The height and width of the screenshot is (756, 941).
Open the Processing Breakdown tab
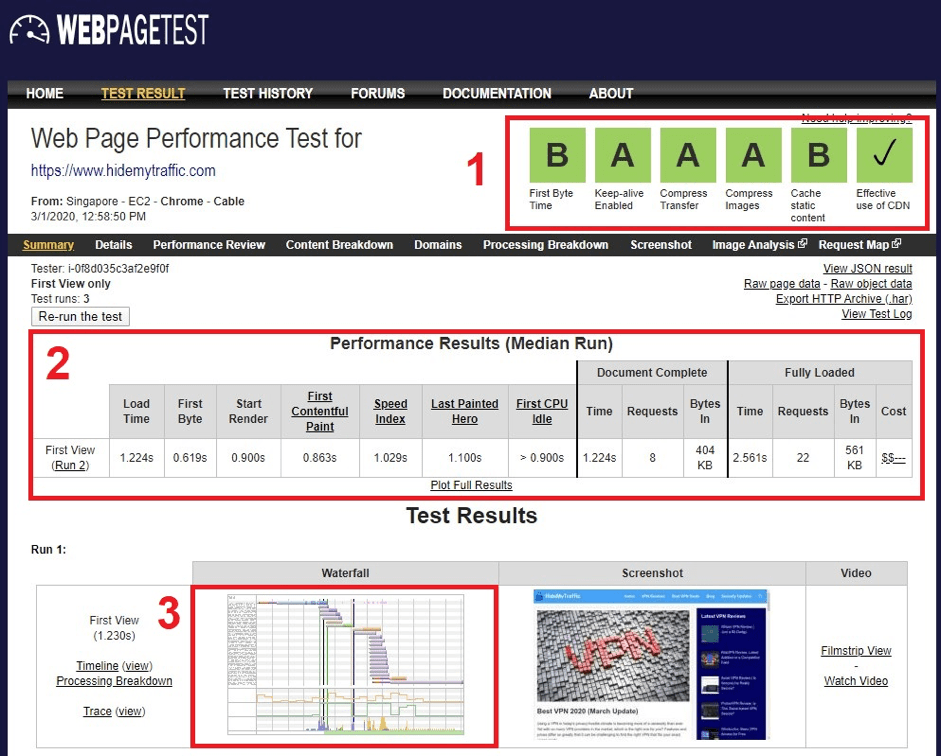(546, 245)
